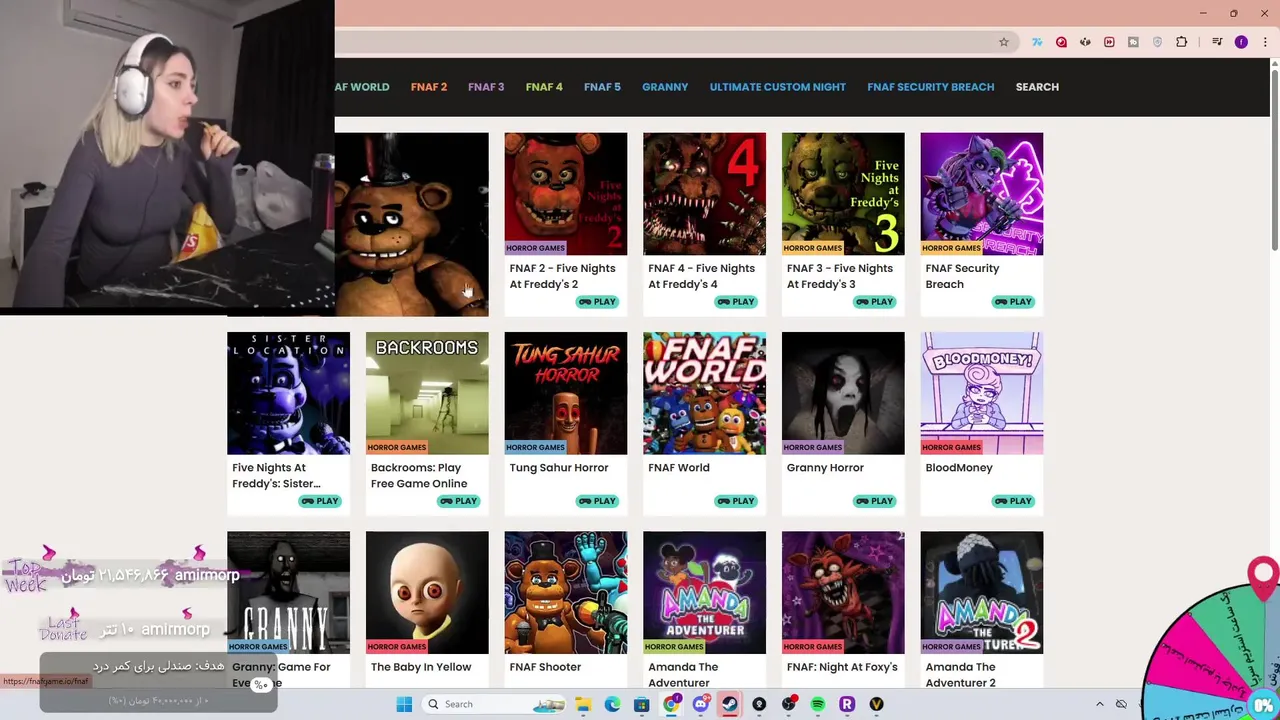Screen dimensions: 1280x720
Task: Click the red fast-forward extension icon
Action: tap(1109, 42)
